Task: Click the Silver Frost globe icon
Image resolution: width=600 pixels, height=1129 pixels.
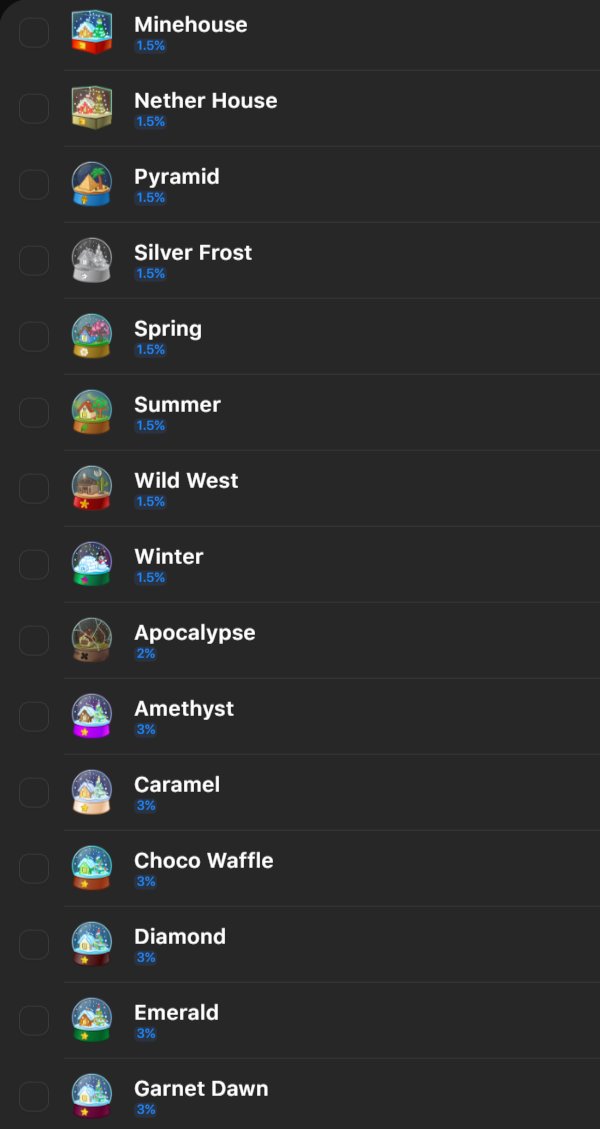Action: pos(92,260)
